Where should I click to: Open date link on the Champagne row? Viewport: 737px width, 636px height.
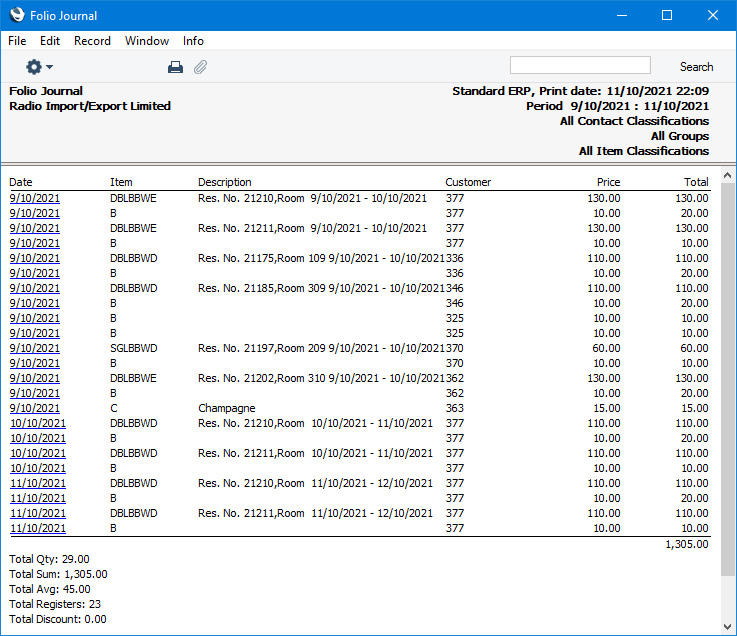pyautogui.click(x=35, y=408)
